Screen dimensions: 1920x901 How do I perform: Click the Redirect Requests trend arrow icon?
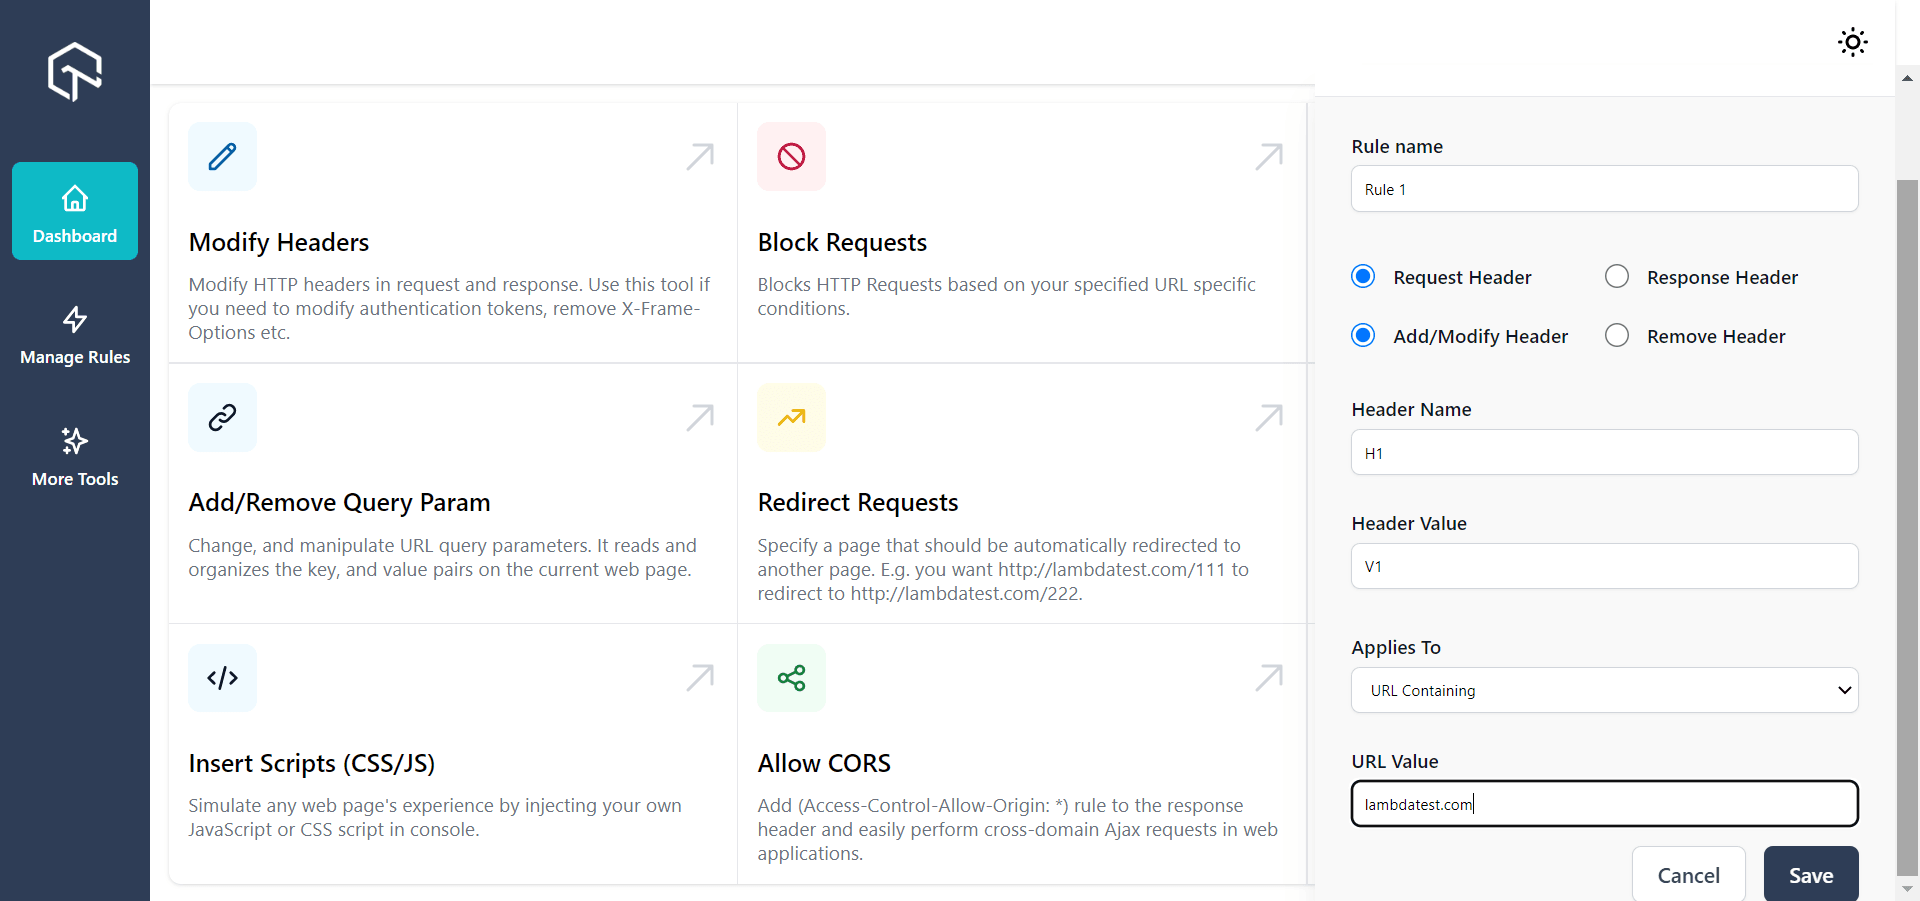[x=791, y=417]
